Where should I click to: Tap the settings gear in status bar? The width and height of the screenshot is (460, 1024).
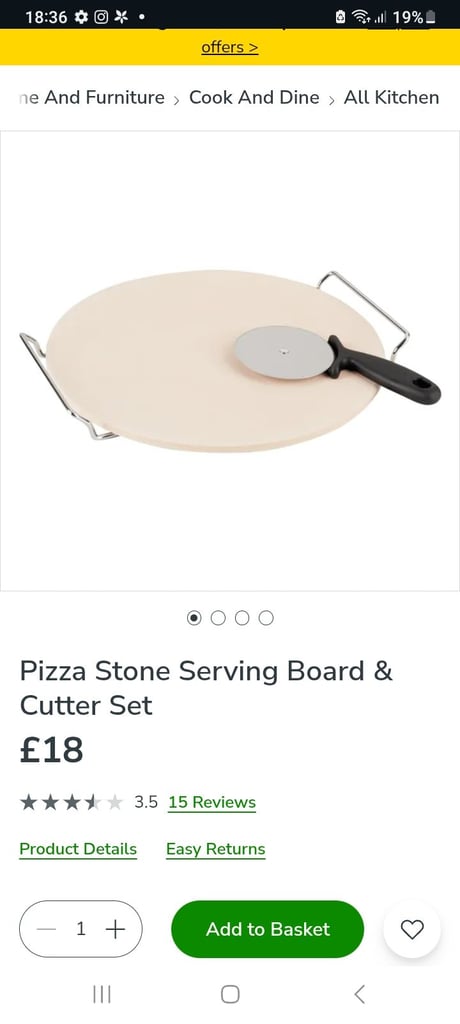pyautogui.click(x=81, y=17)
